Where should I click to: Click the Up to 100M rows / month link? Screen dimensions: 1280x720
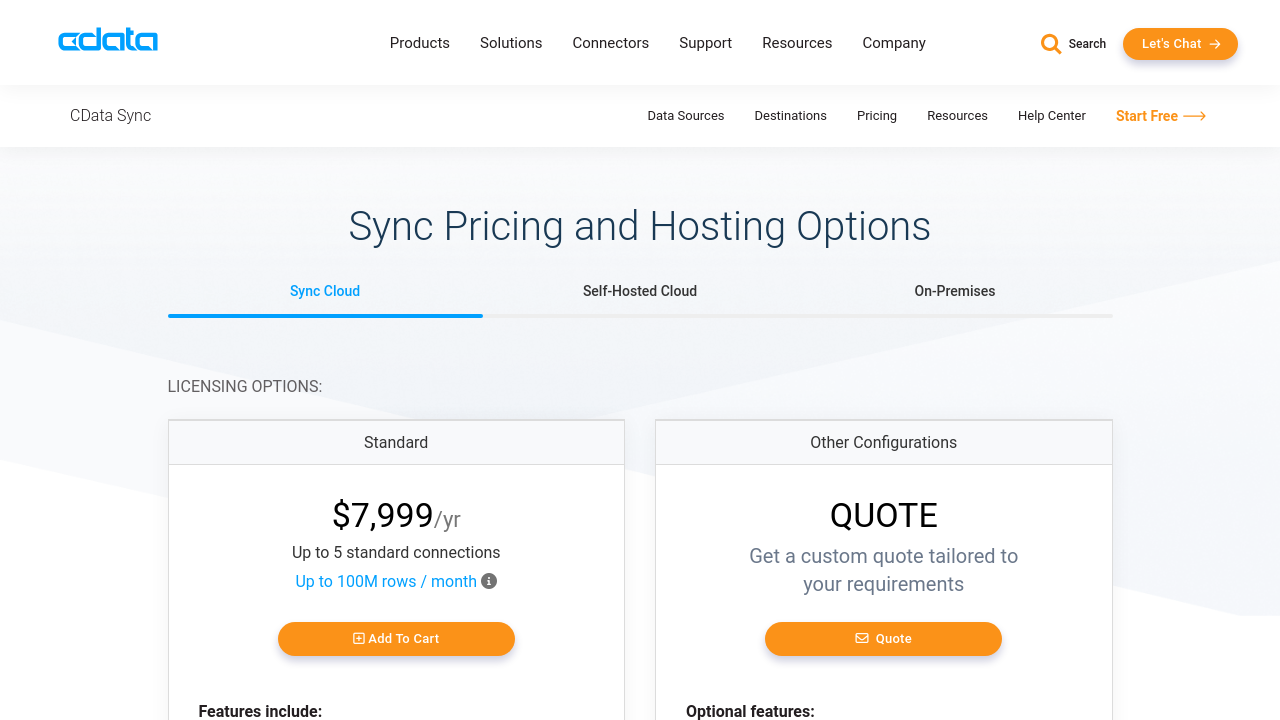(x=386, y=581)
